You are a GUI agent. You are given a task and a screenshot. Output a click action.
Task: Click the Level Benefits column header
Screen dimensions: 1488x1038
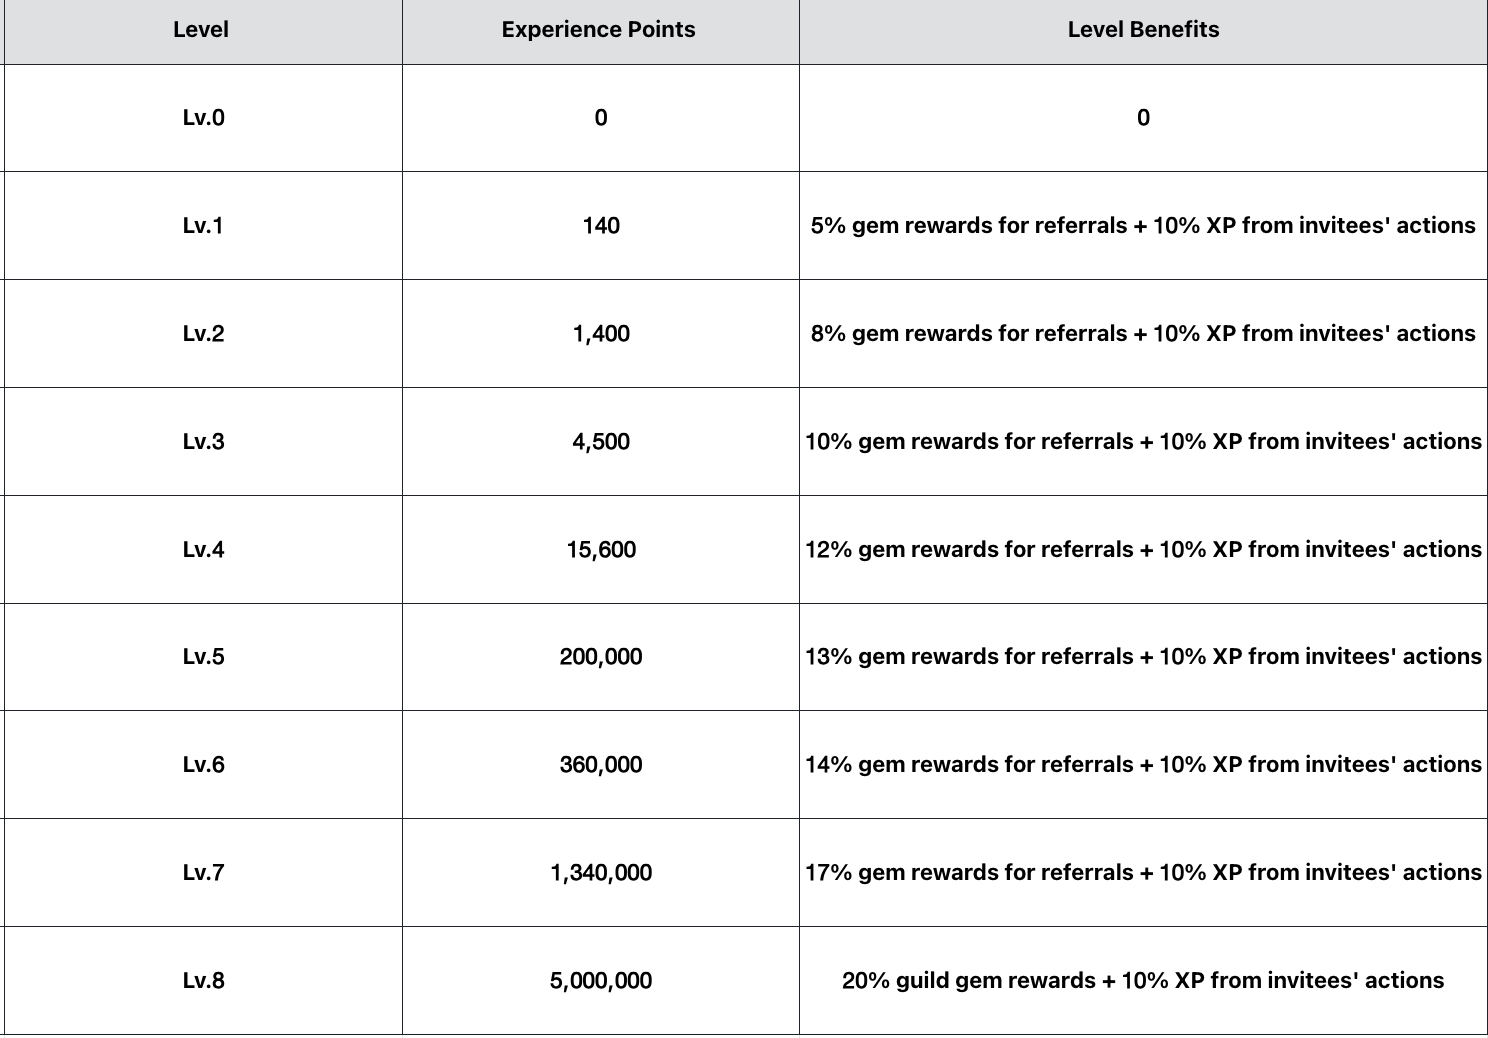point(1143,30)
